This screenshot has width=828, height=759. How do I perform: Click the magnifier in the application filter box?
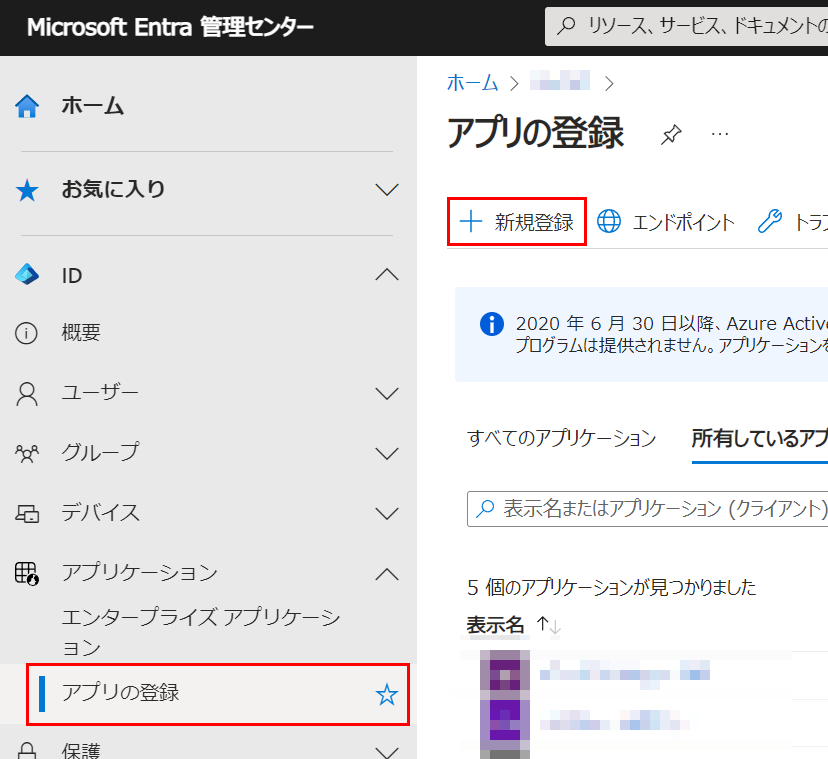pyautogui.click(x=485, y=509)
